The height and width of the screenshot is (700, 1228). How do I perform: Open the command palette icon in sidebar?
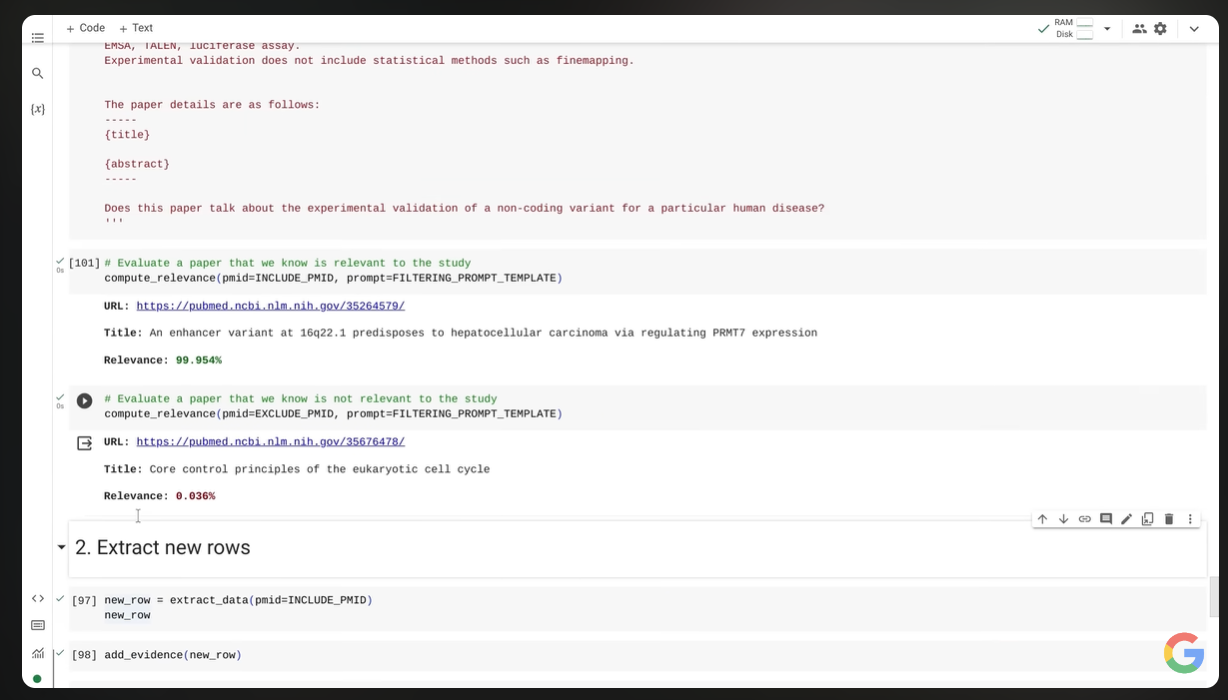click(38, 625)
